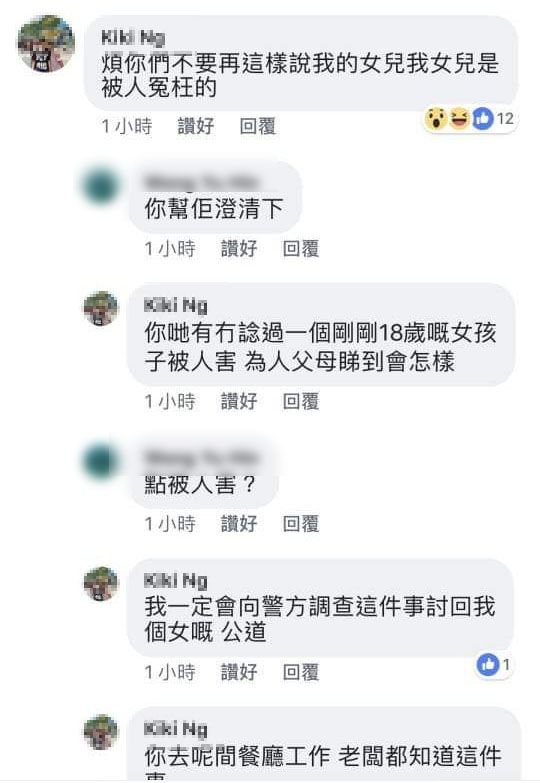Open avatar beside the 18歲 女孩子 reply
Viewport: 540px width, 783px height.
pos(101,309)
